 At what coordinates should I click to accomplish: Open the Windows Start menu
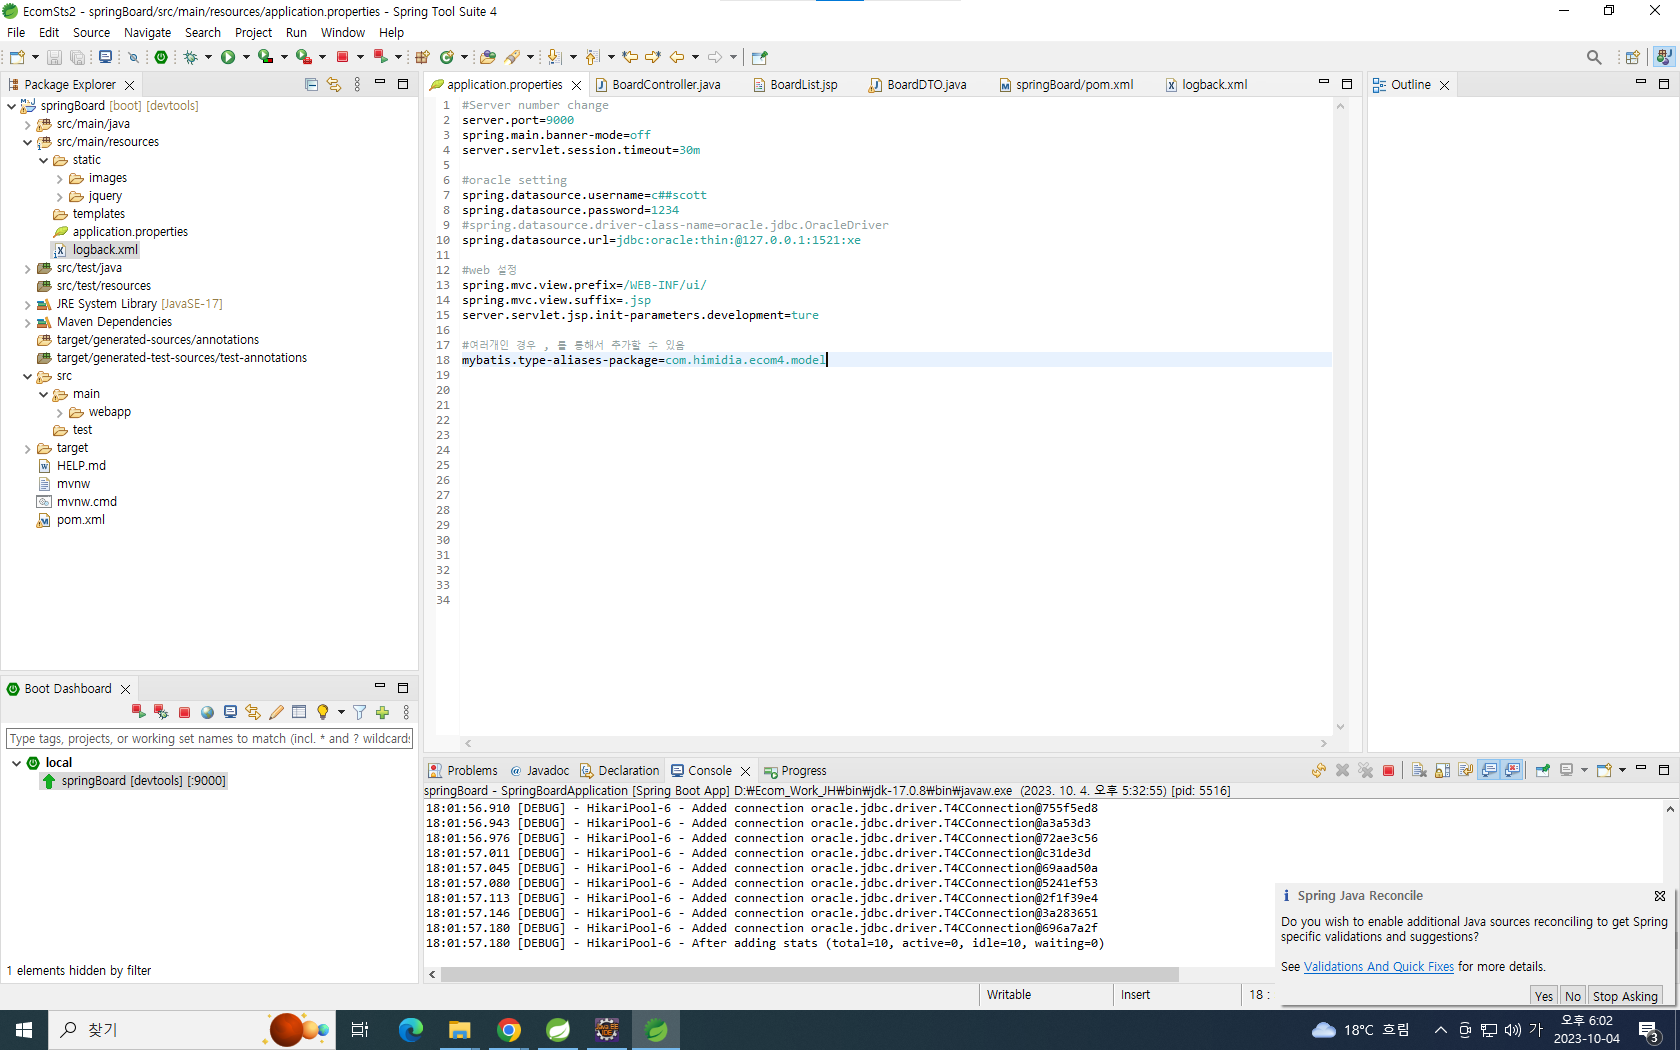click(24, 1030)
